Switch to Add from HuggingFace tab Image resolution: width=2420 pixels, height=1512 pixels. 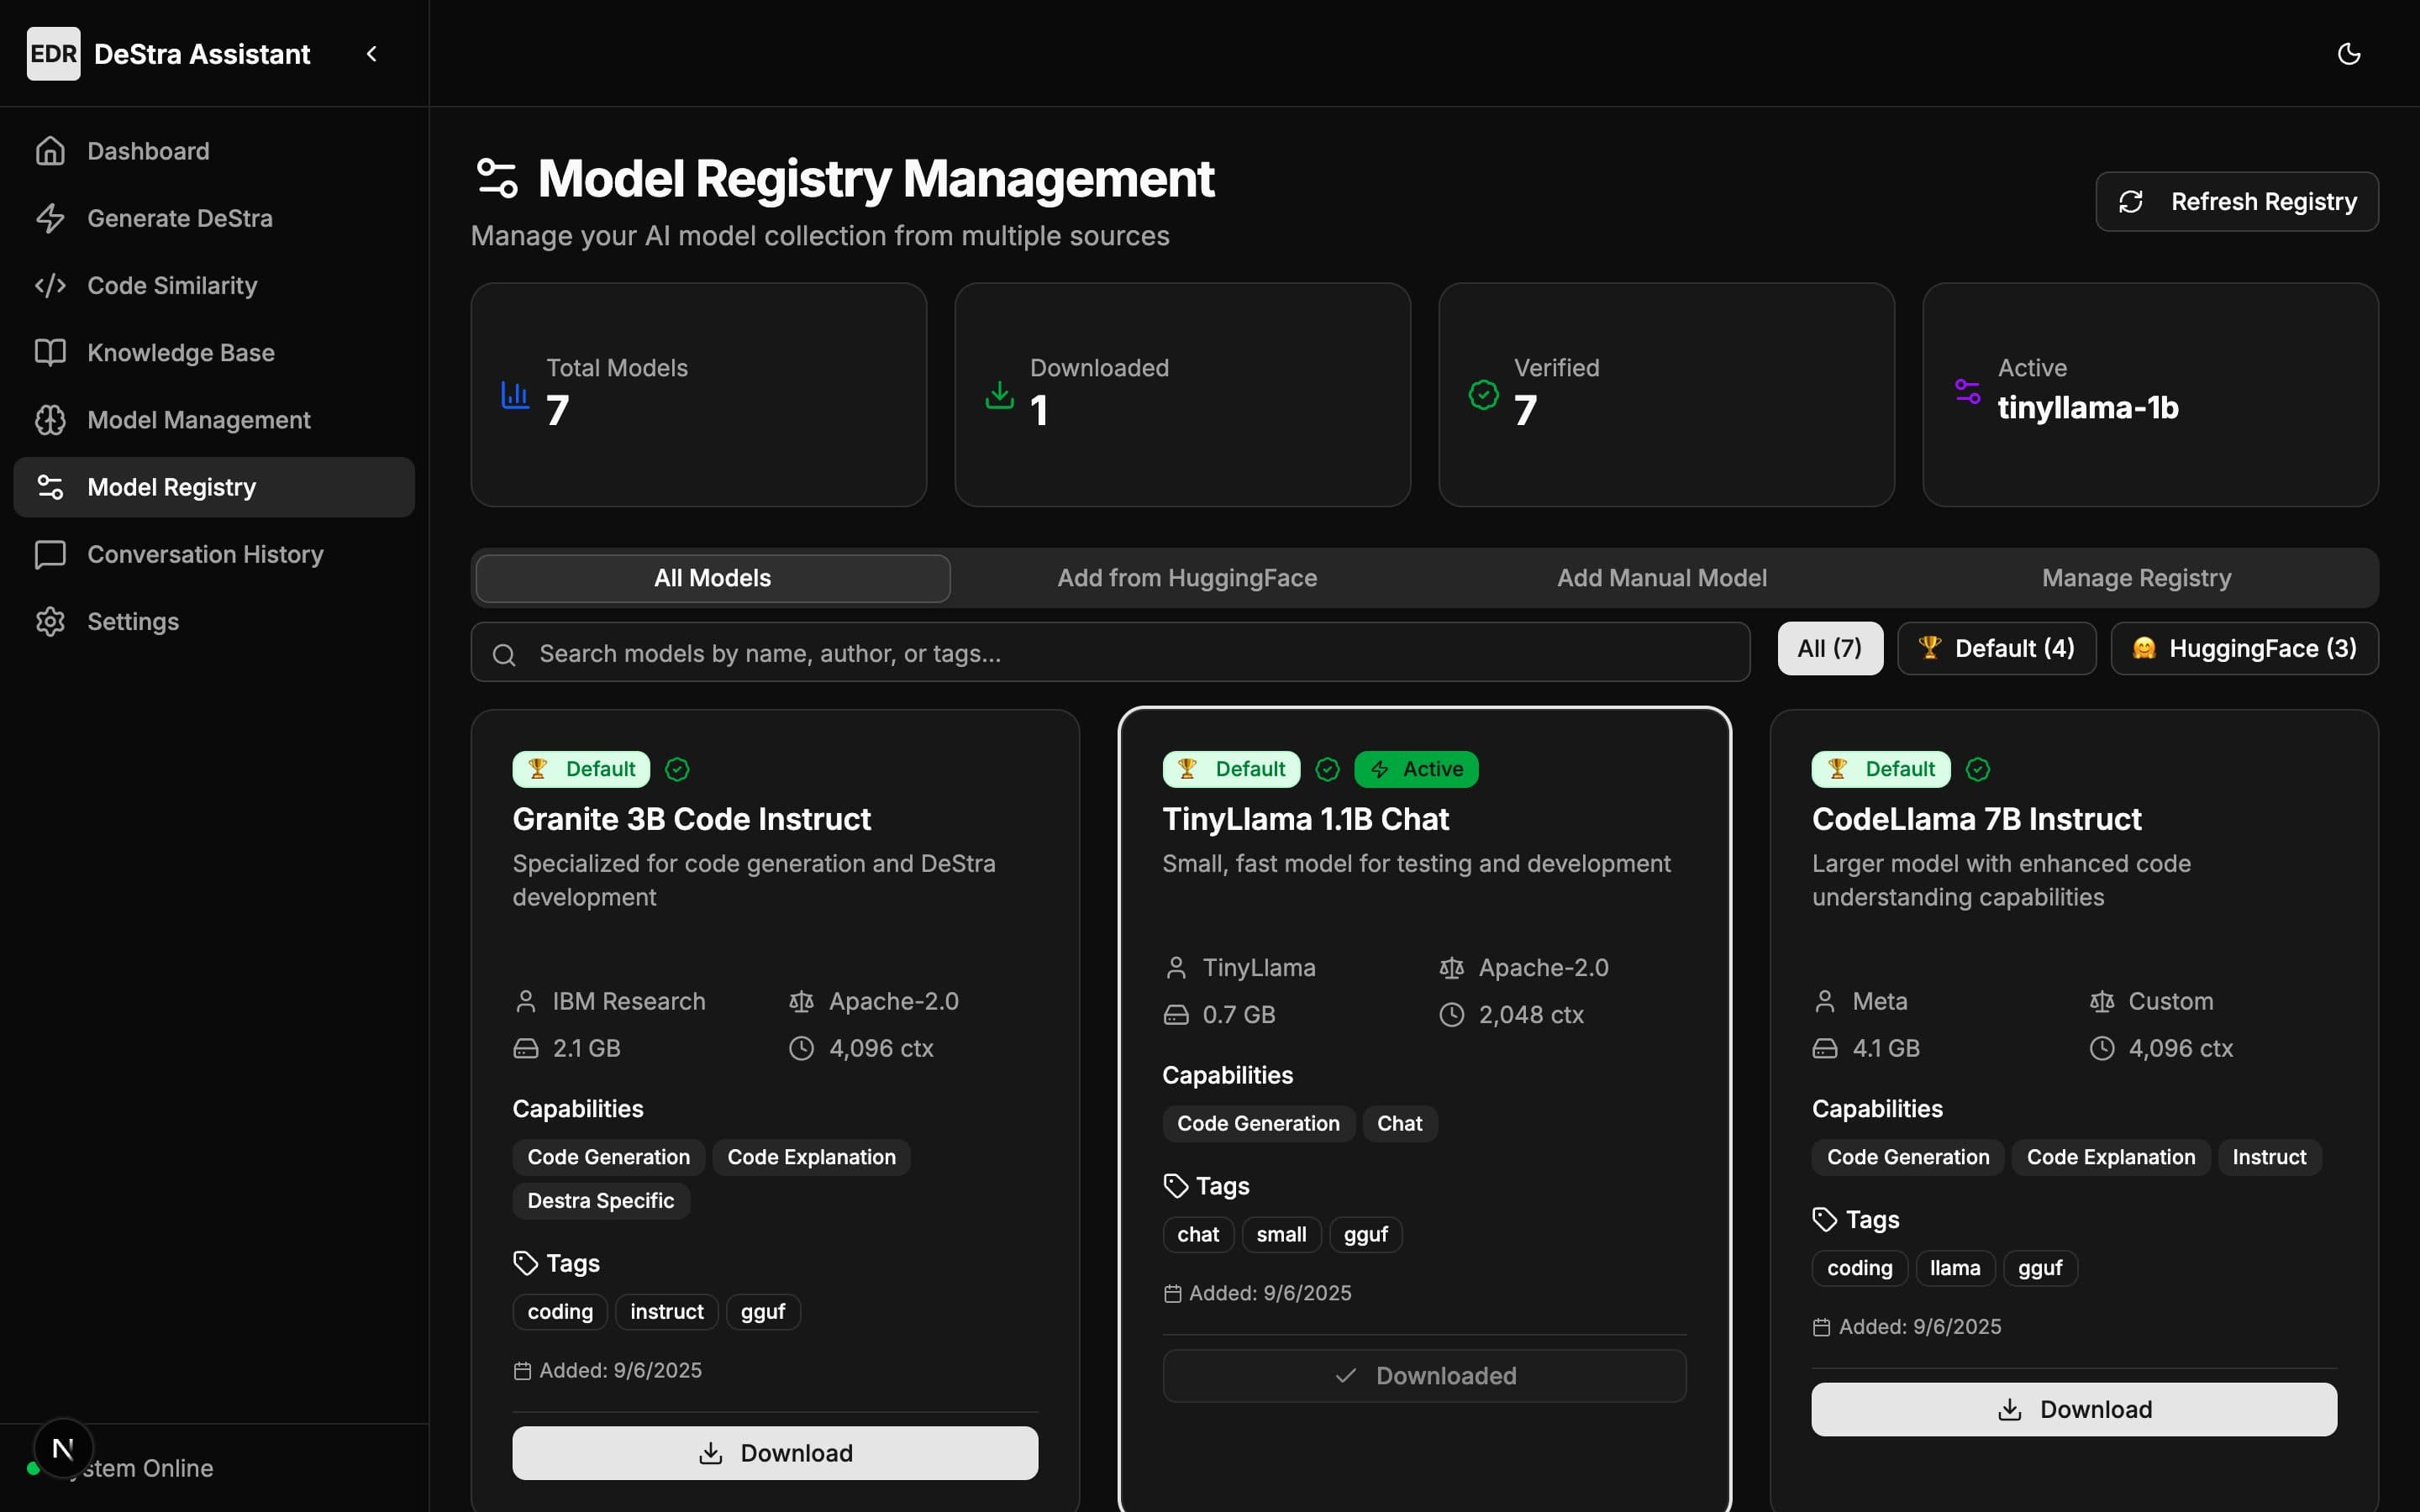tap(1187, 578)
